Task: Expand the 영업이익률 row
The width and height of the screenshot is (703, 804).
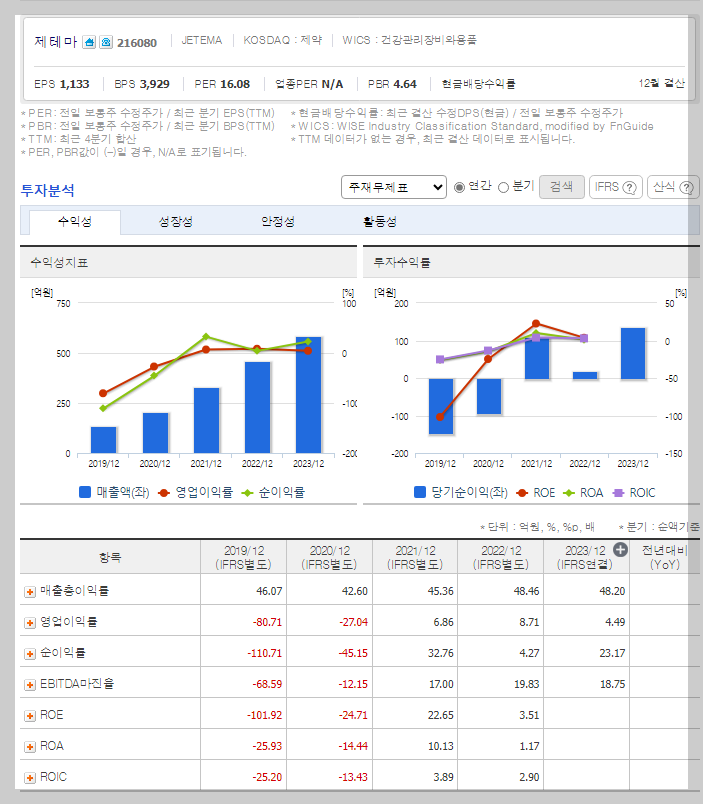Action: [30, 622]
